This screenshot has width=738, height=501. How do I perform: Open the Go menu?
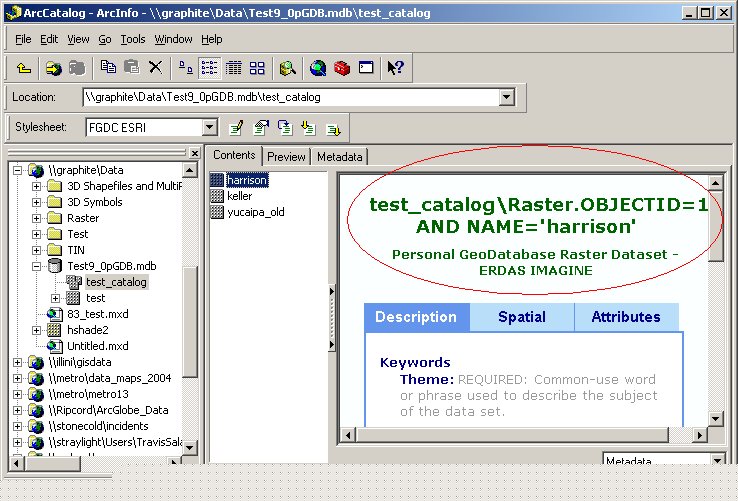click(104, 40)
